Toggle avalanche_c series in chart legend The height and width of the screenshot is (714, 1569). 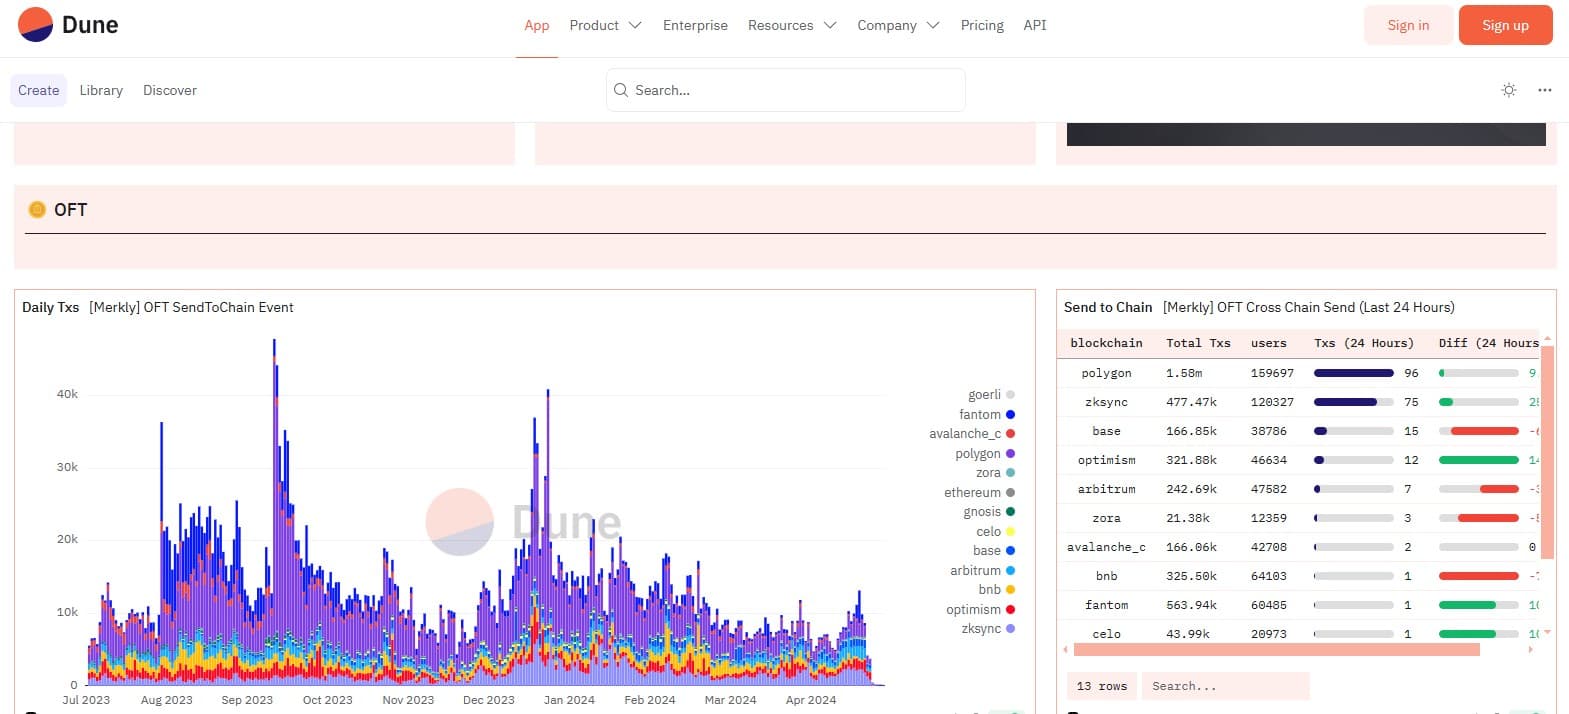[972, 434]
